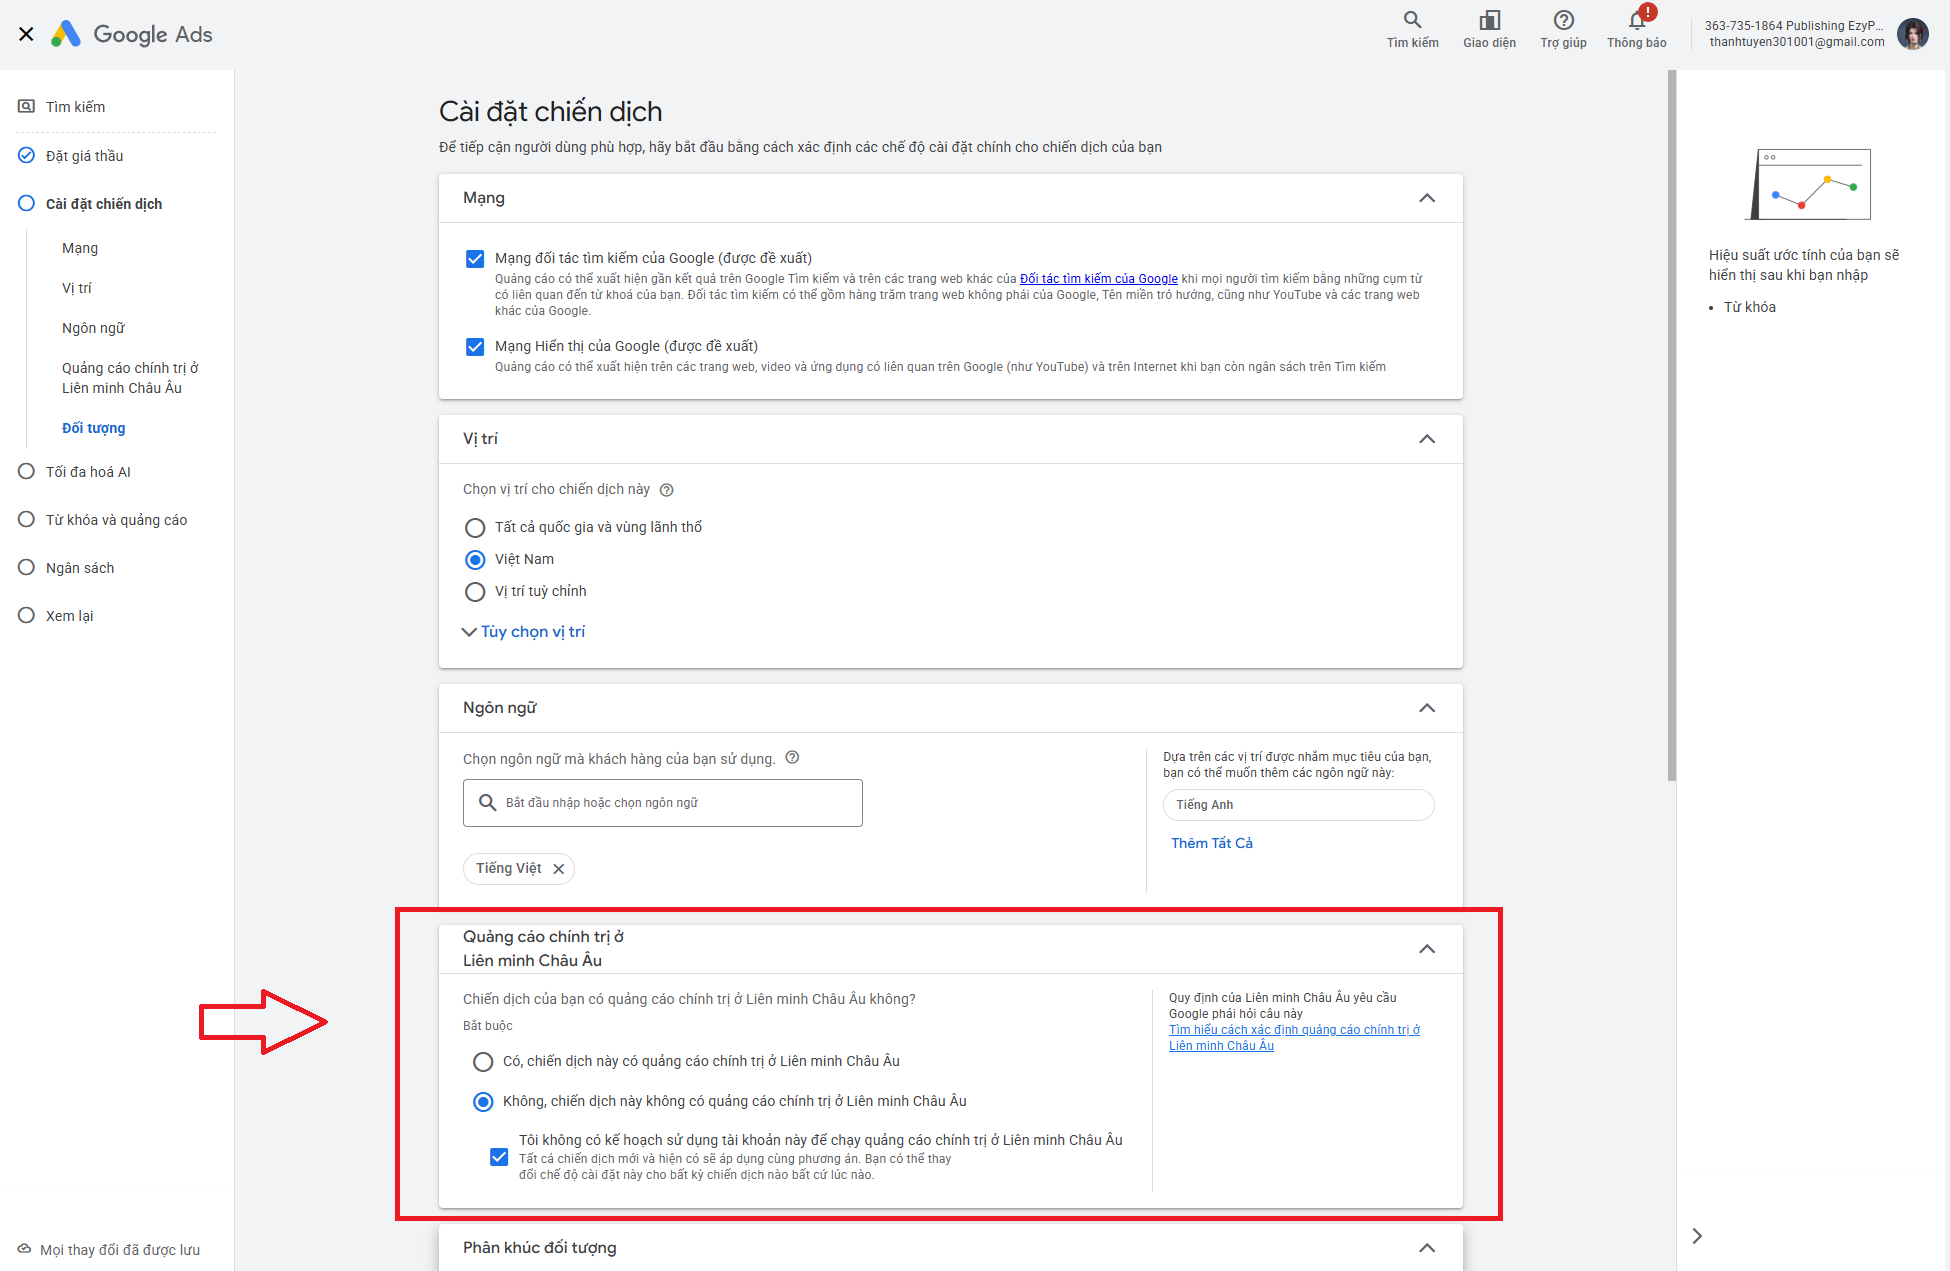
Task: Go to the Tối đa hoá AI step
Action: point(88,472)
